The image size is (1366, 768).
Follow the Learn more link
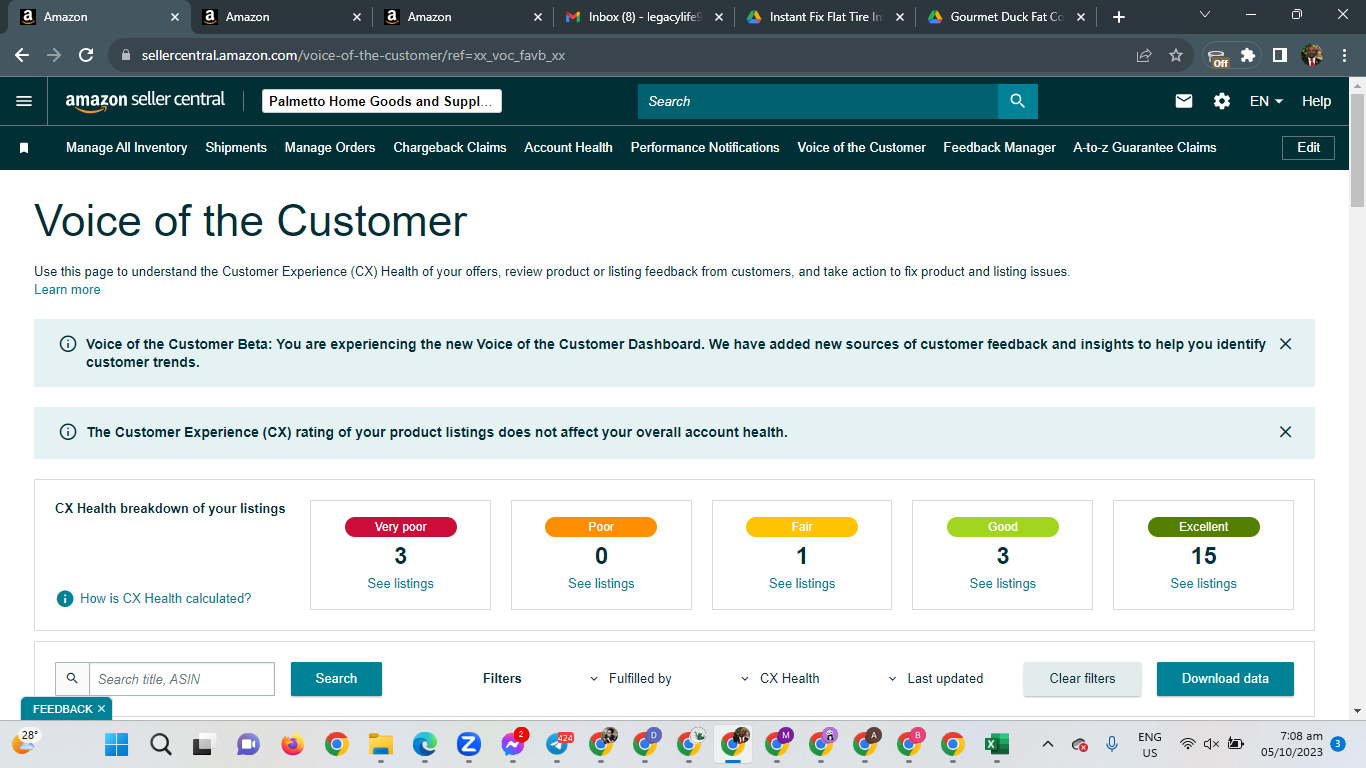67,289
